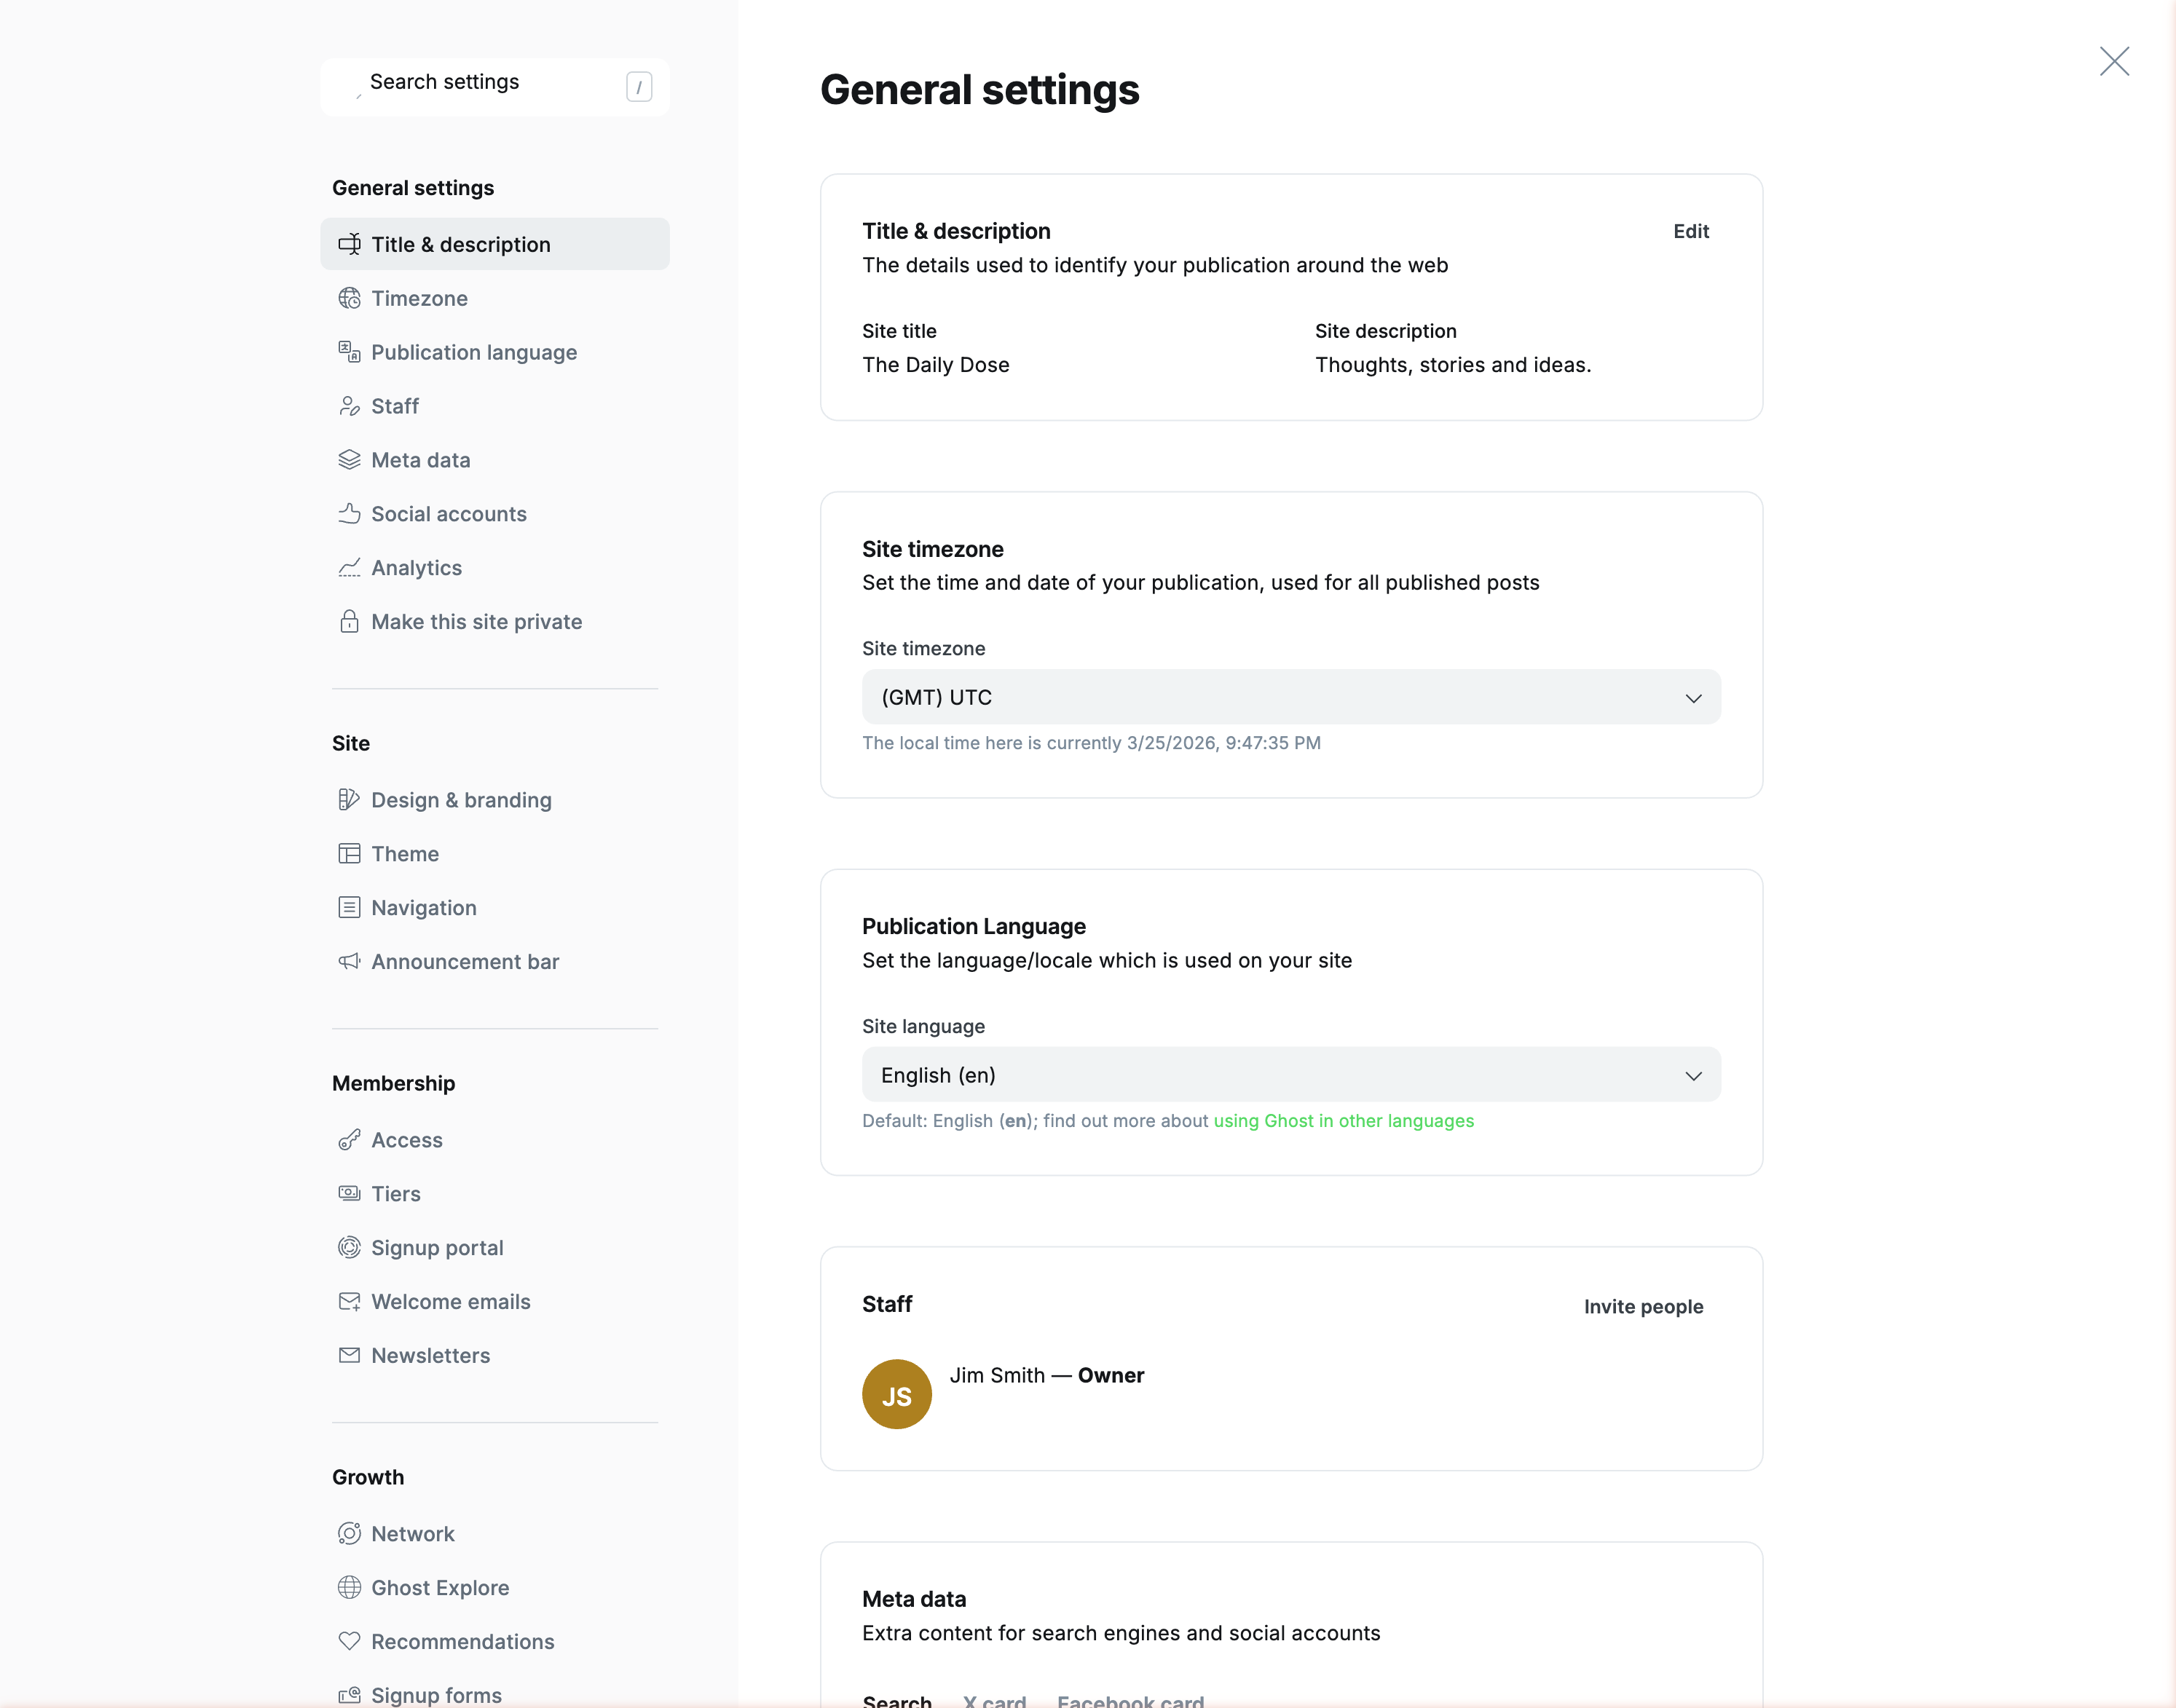Click the Ghost Explore globe icon
Image resolution: width=2176 pixels, height=1708 pixels.
point(349,1587)
